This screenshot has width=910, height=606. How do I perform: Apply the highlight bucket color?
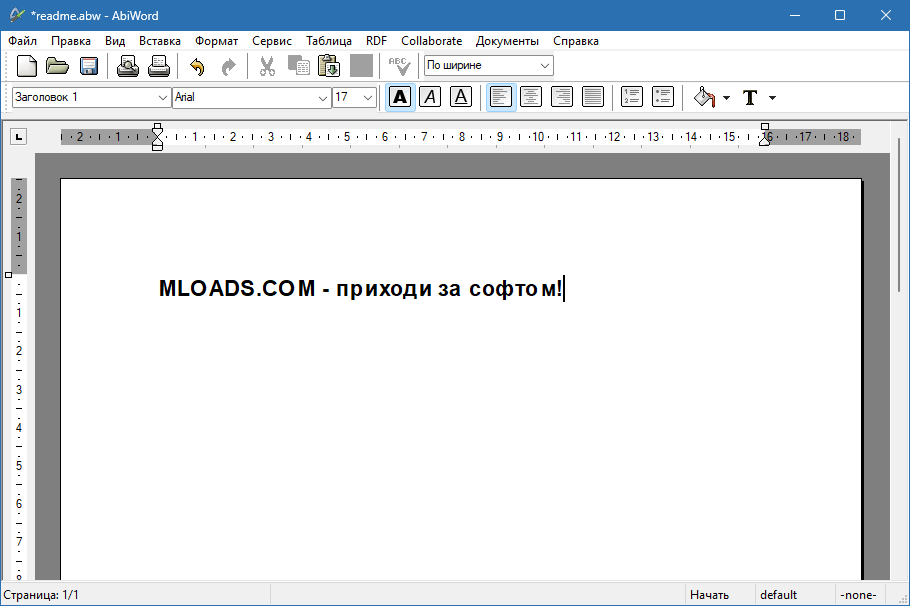click(704, 97)
